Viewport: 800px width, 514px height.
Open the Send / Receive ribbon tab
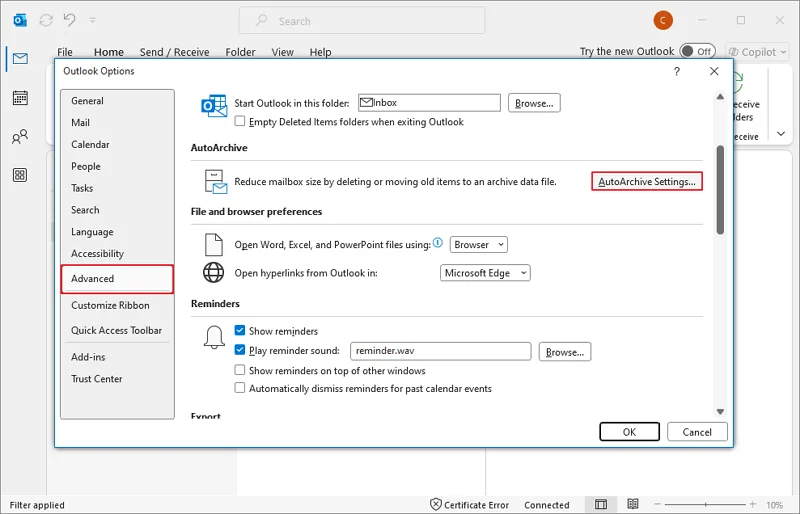tap(174, 52)
